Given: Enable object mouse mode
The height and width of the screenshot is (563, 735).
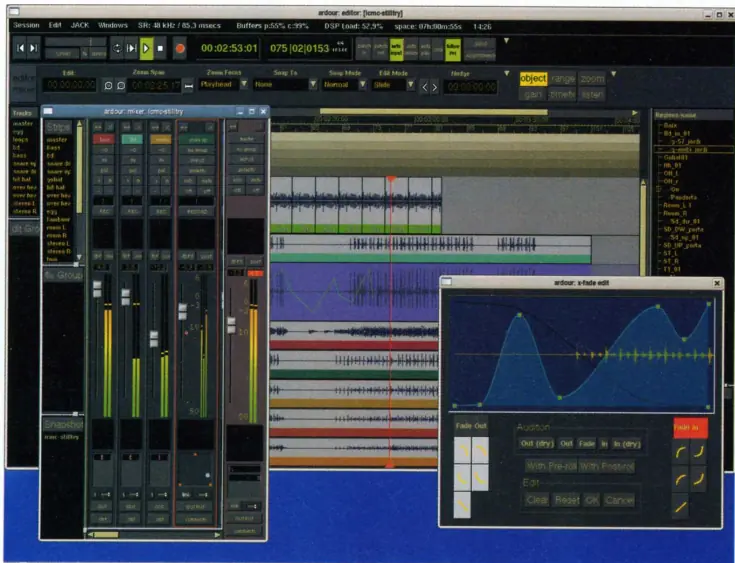Looking at the screenshot, I should click(x=533, y=78).
